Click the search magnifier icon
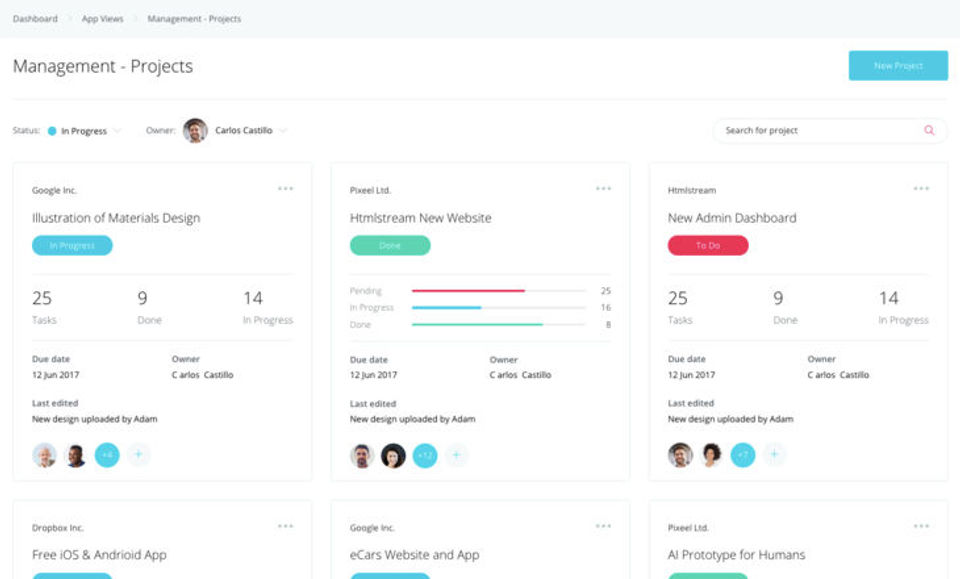 click(x=929, y=130)
